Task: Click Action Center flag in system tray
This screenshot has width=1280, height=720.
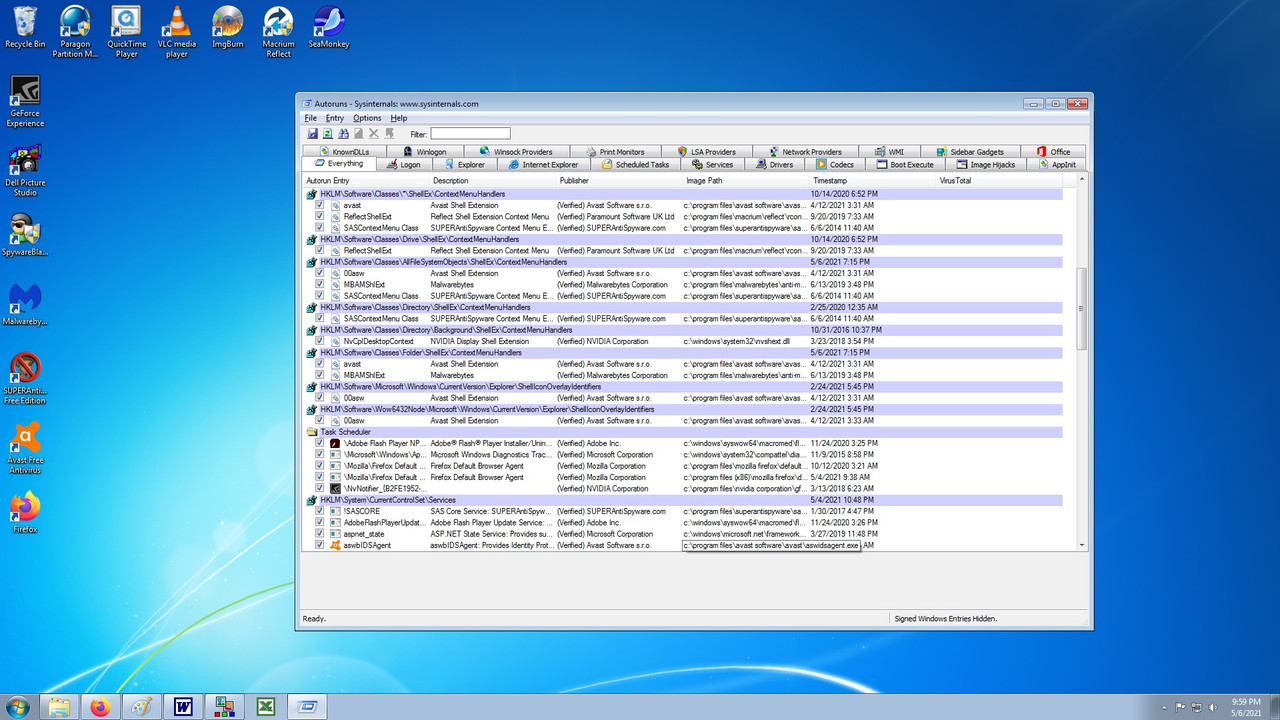Action: coord(1182,707)
